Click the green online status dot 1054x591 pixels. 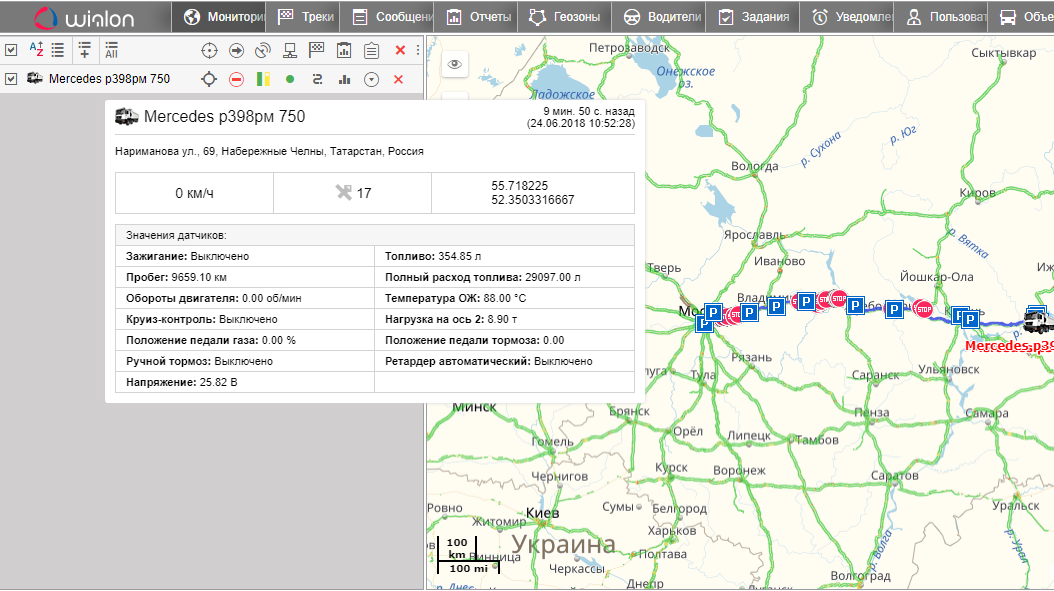tap(290, 79)
